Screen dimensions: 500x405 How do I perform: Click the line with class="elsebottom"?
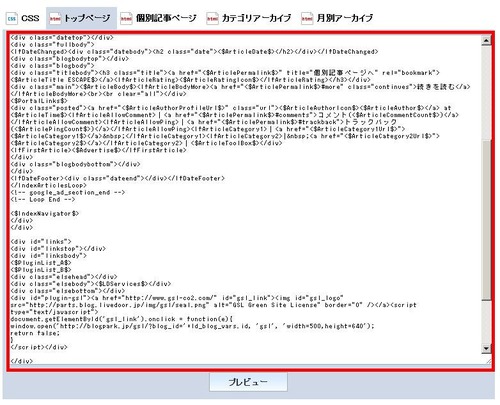click(68, 291)
